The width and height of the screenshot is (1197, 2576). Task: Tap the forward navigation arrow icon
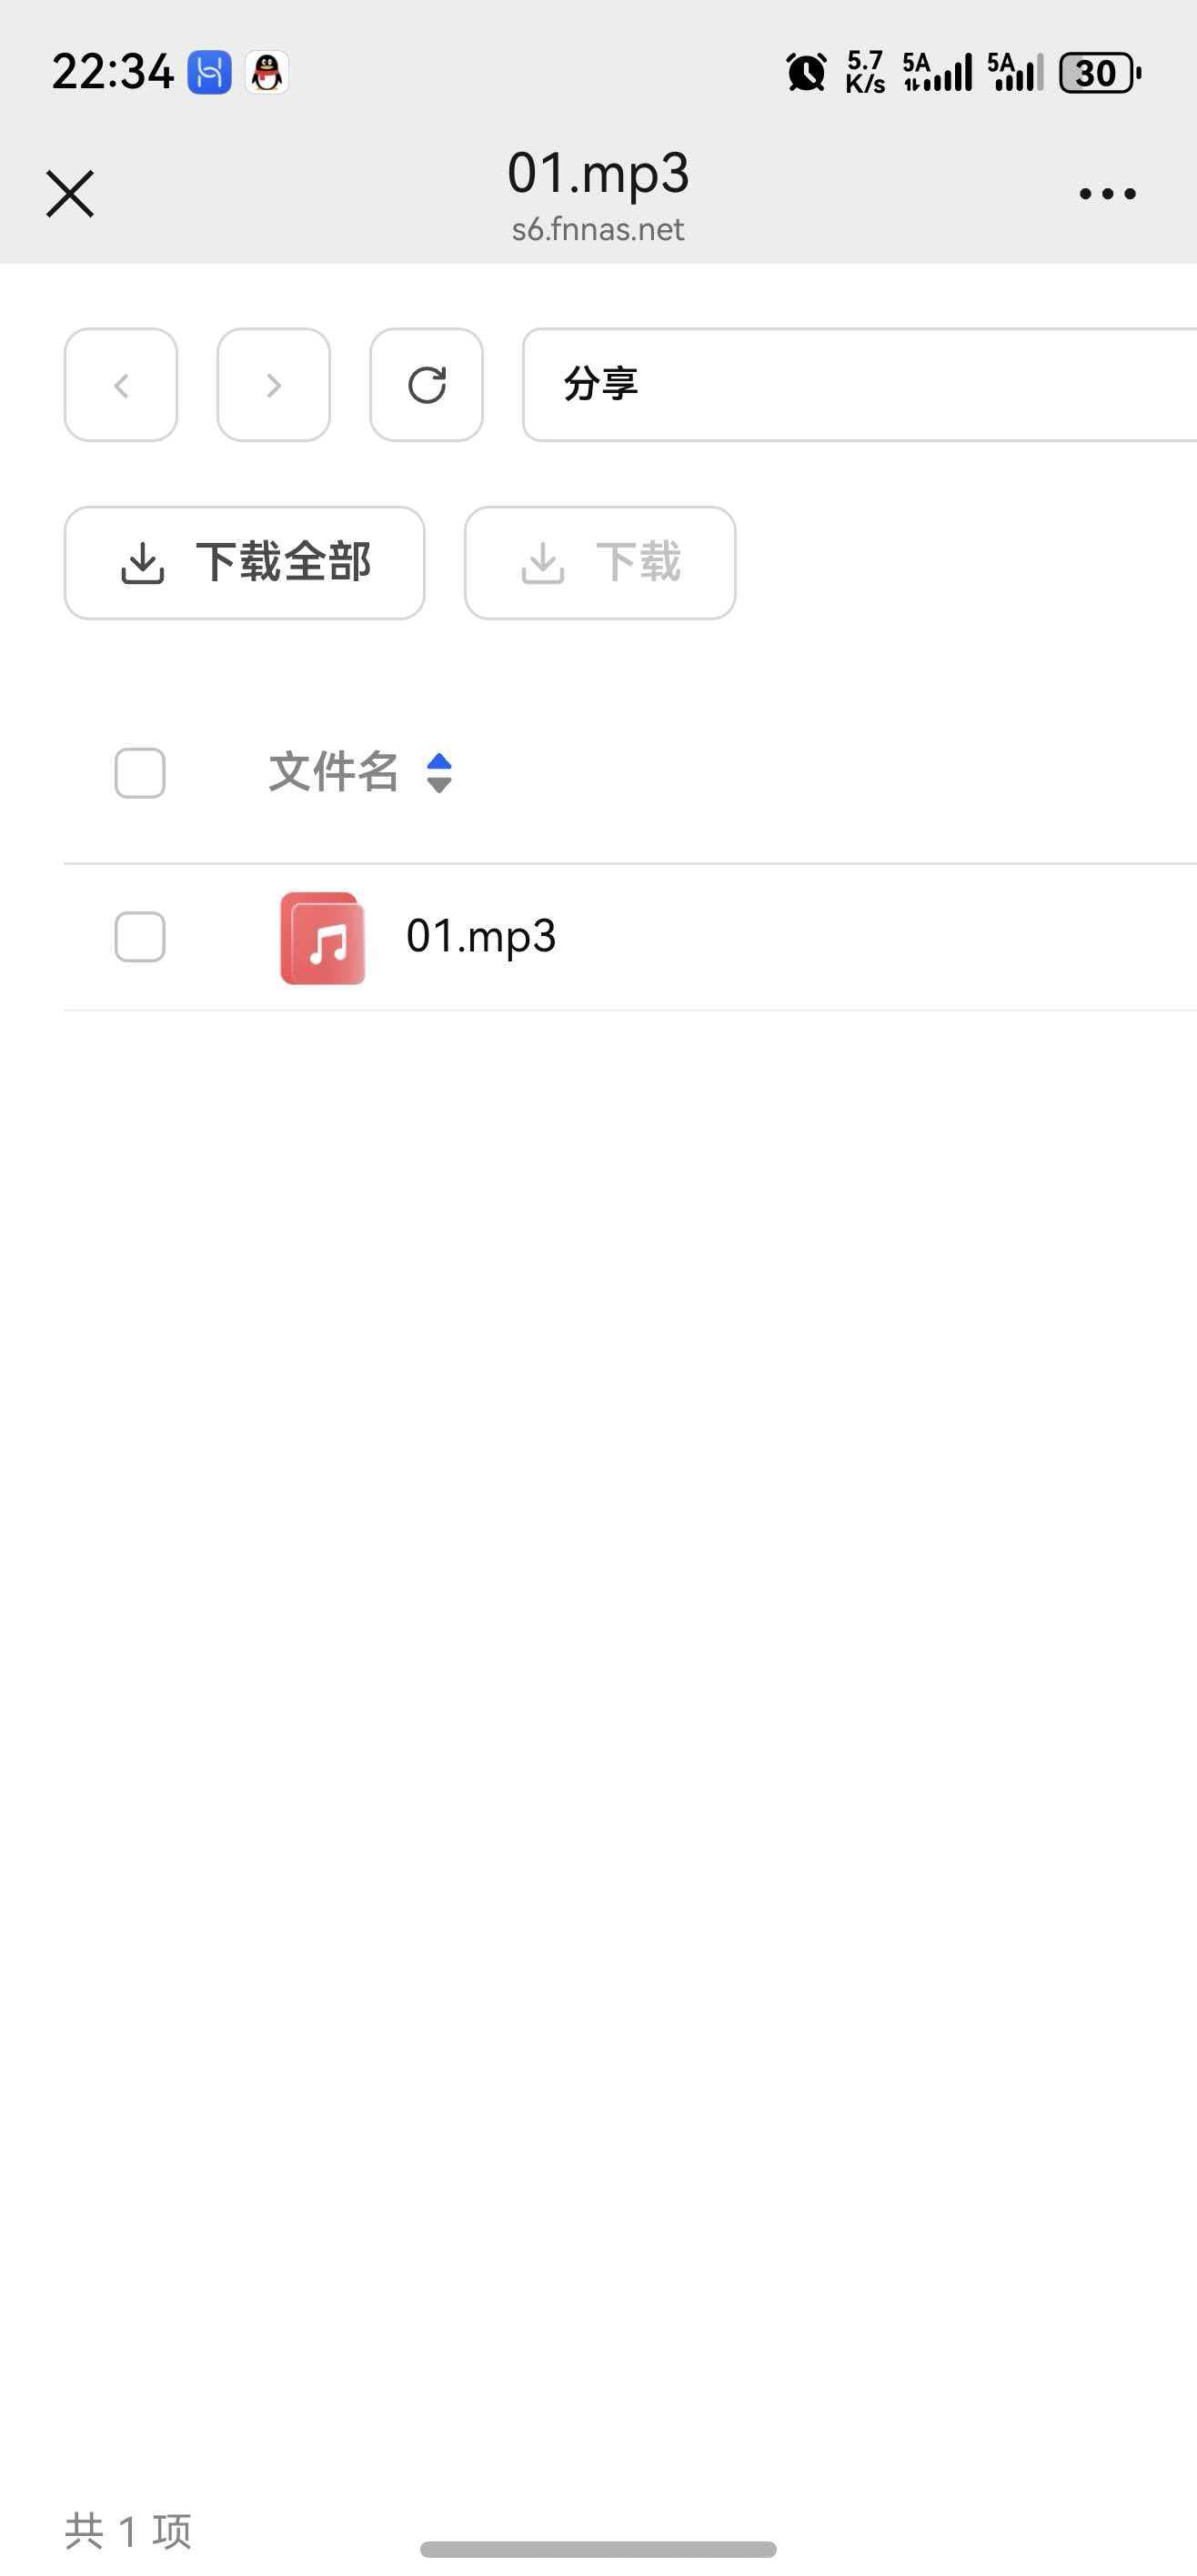pyautogui.click(x=273, y=386)
